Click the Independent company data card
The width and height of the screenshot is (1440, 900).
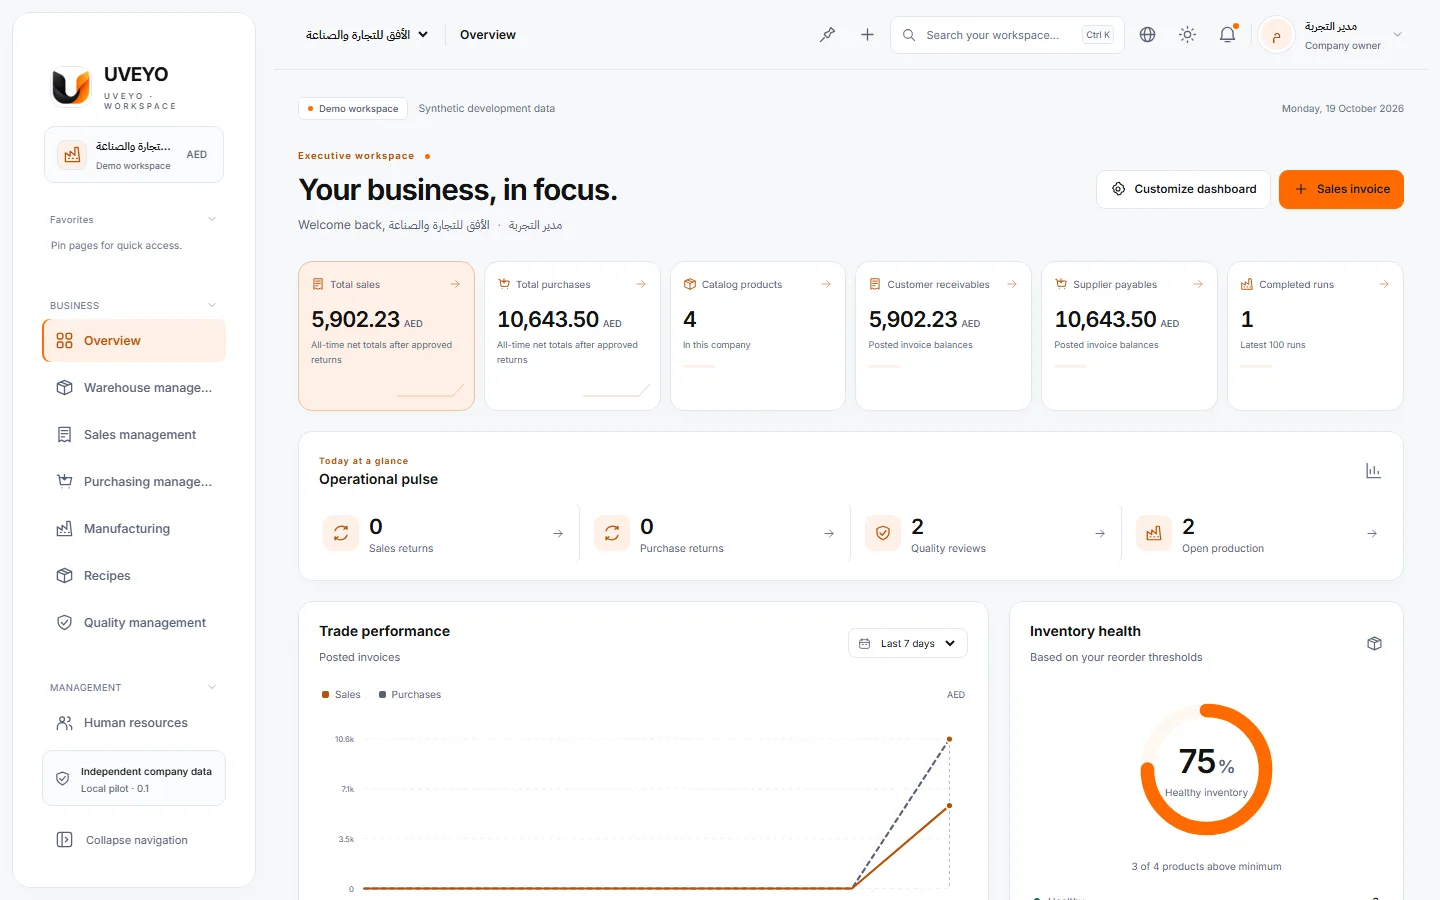pyautogui.click(x=134, y=779)
